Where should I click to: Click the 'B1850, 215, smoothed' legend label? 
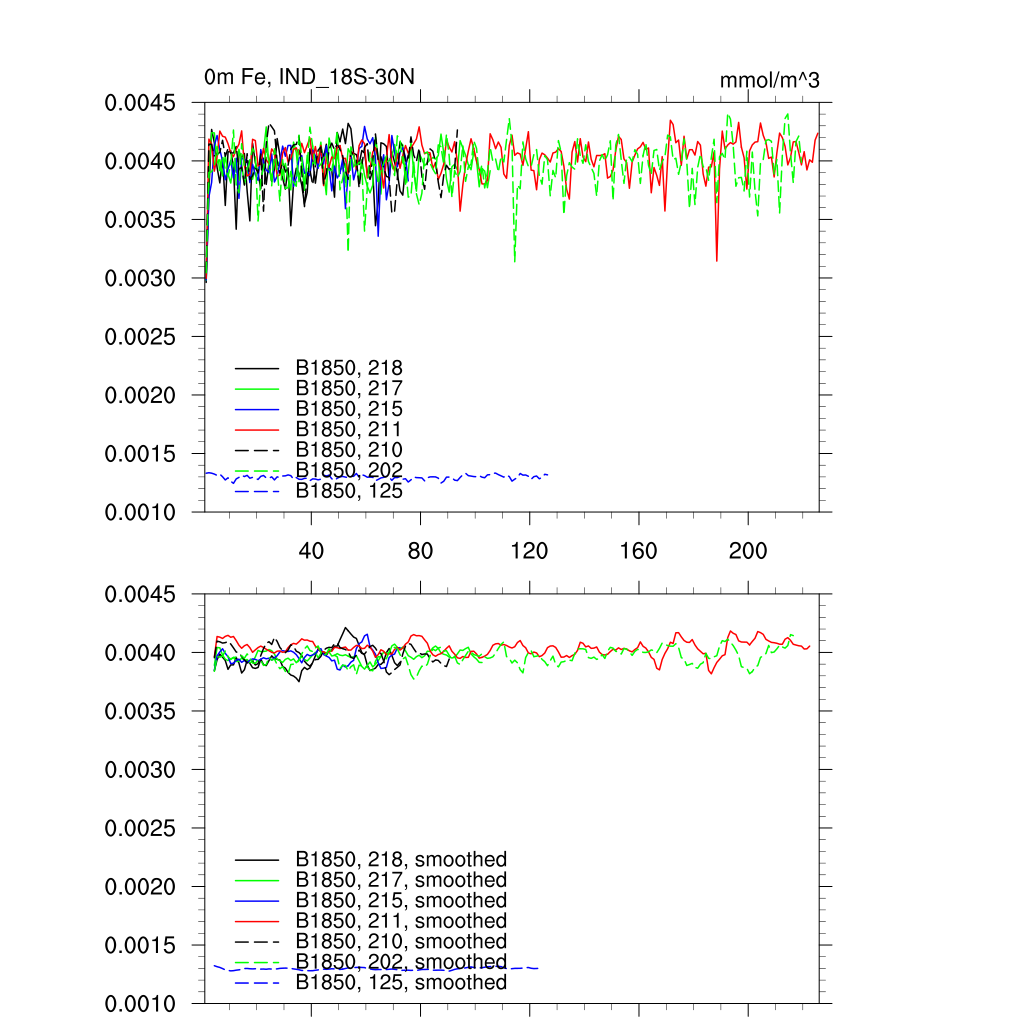click(x=401, y=901)
